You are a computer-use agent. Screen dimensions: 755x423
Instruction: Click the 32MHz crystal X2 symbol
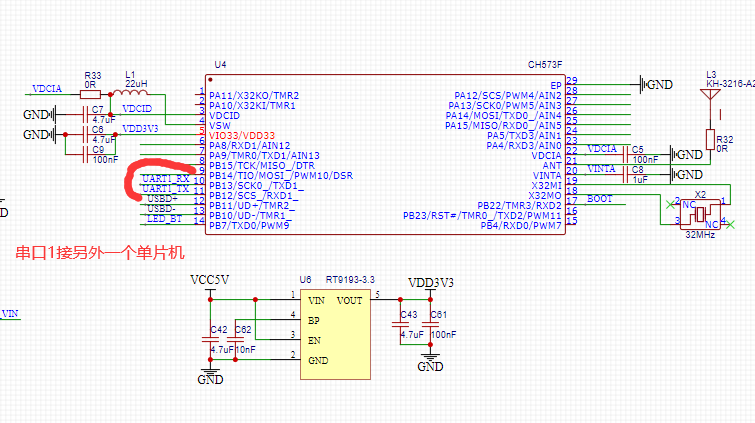[701, 213]
